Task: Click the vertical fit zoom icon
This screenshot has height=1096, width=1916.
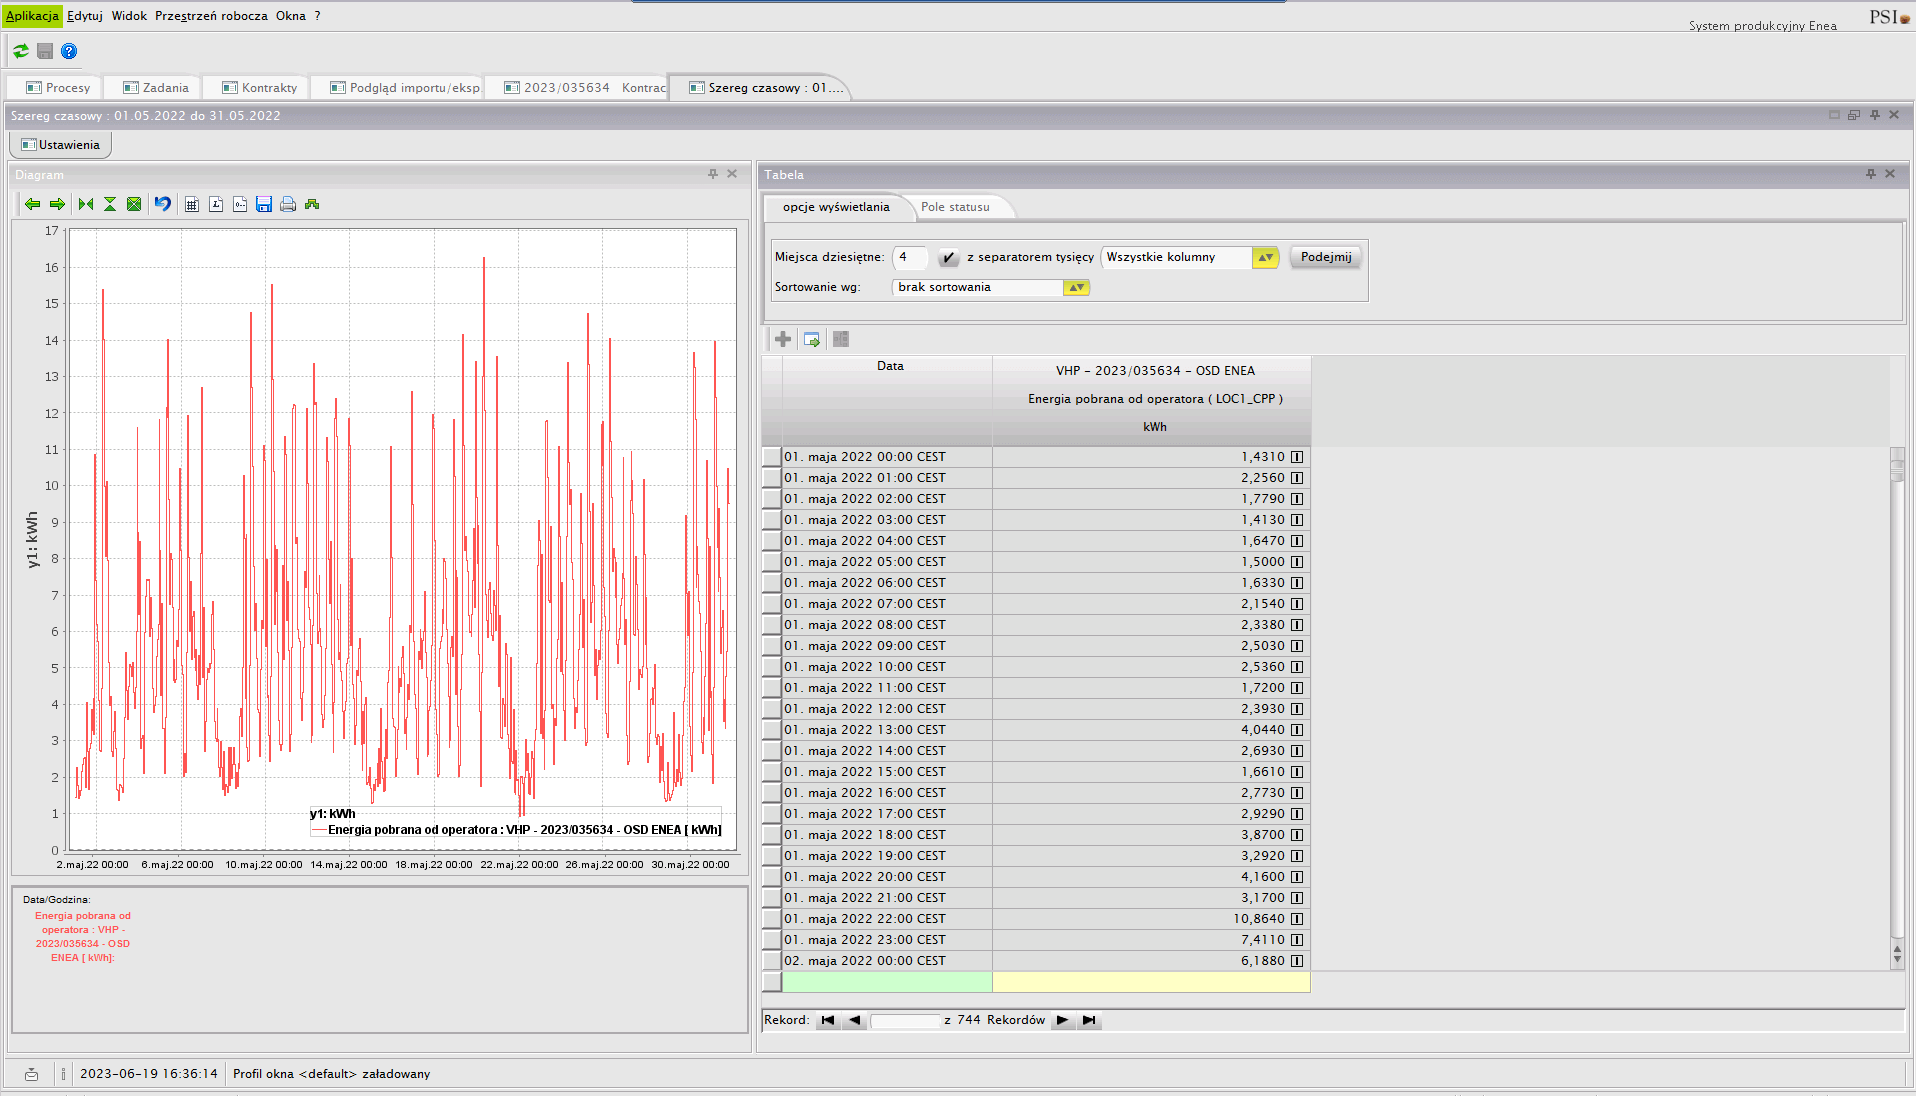Action: 110,204
